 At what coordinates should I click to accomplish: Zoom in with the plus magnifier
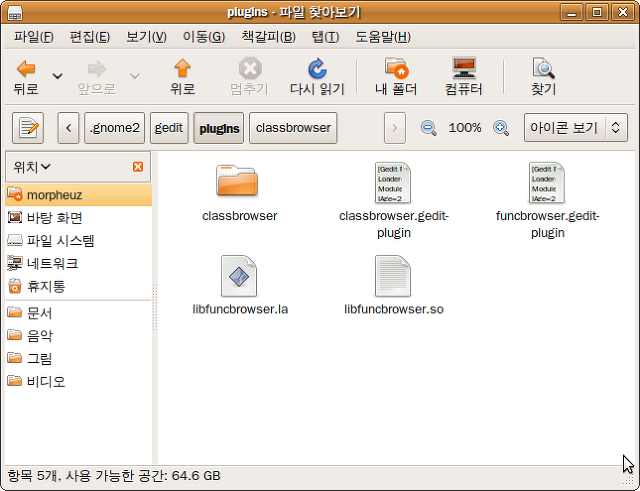pos(501,128)
